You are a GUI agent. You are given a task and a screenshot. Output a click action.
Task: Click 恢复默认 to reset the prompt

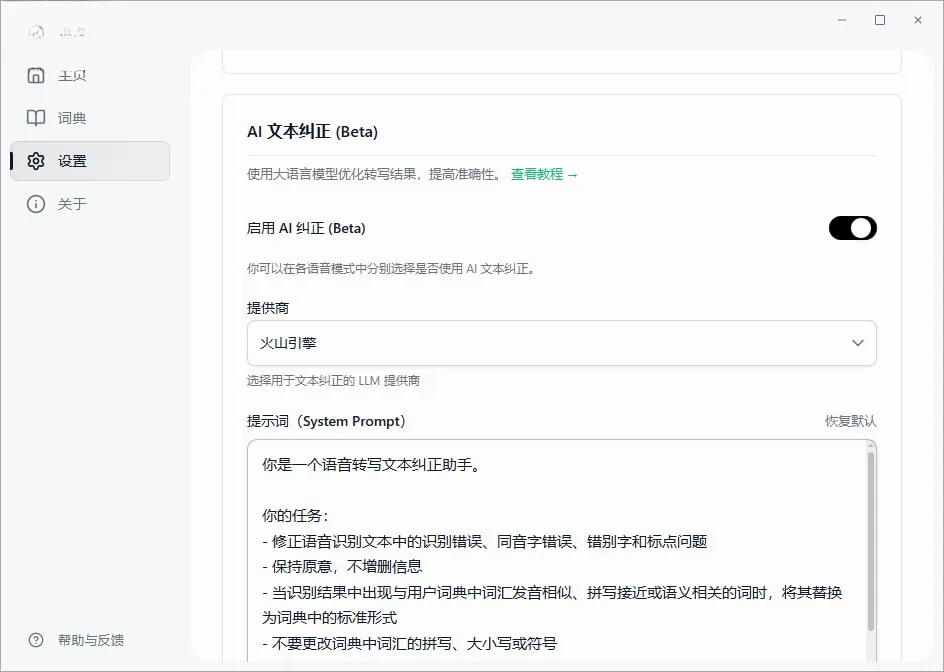851,421
